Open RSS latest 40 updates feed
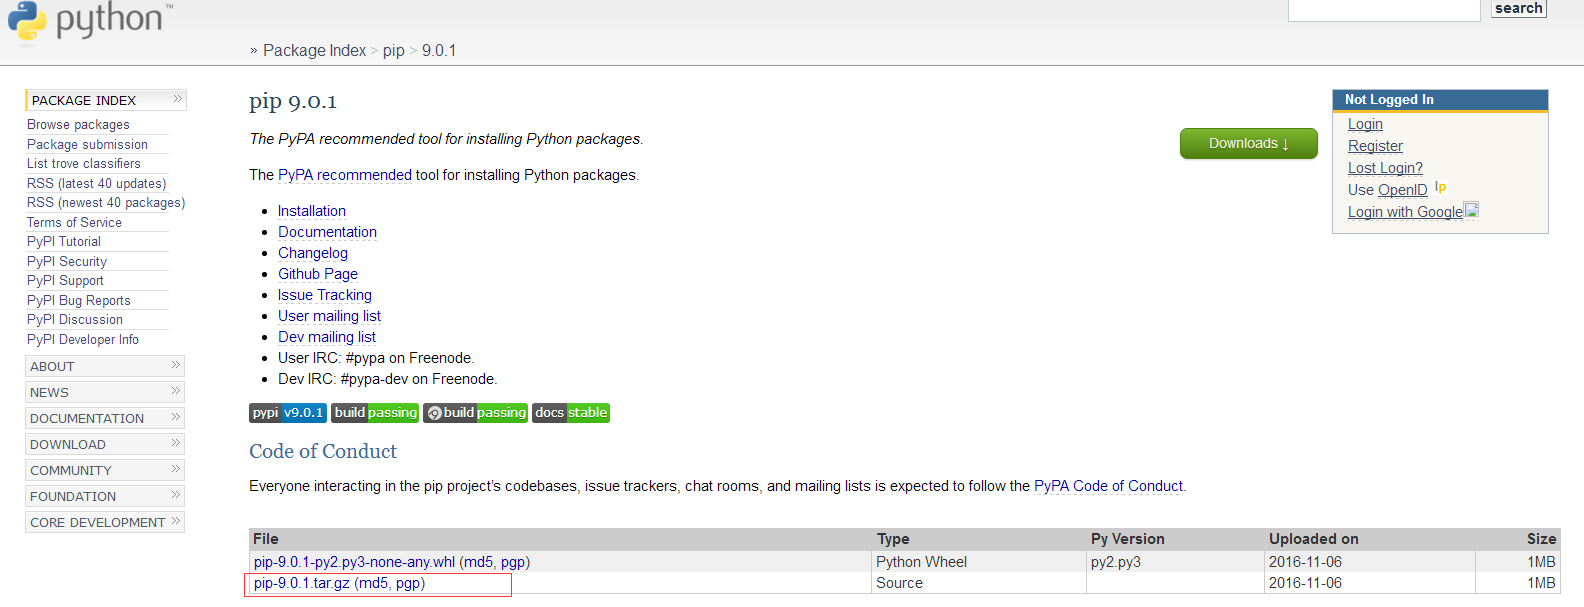Viewport: 1584px width, 607px height. 97,183
